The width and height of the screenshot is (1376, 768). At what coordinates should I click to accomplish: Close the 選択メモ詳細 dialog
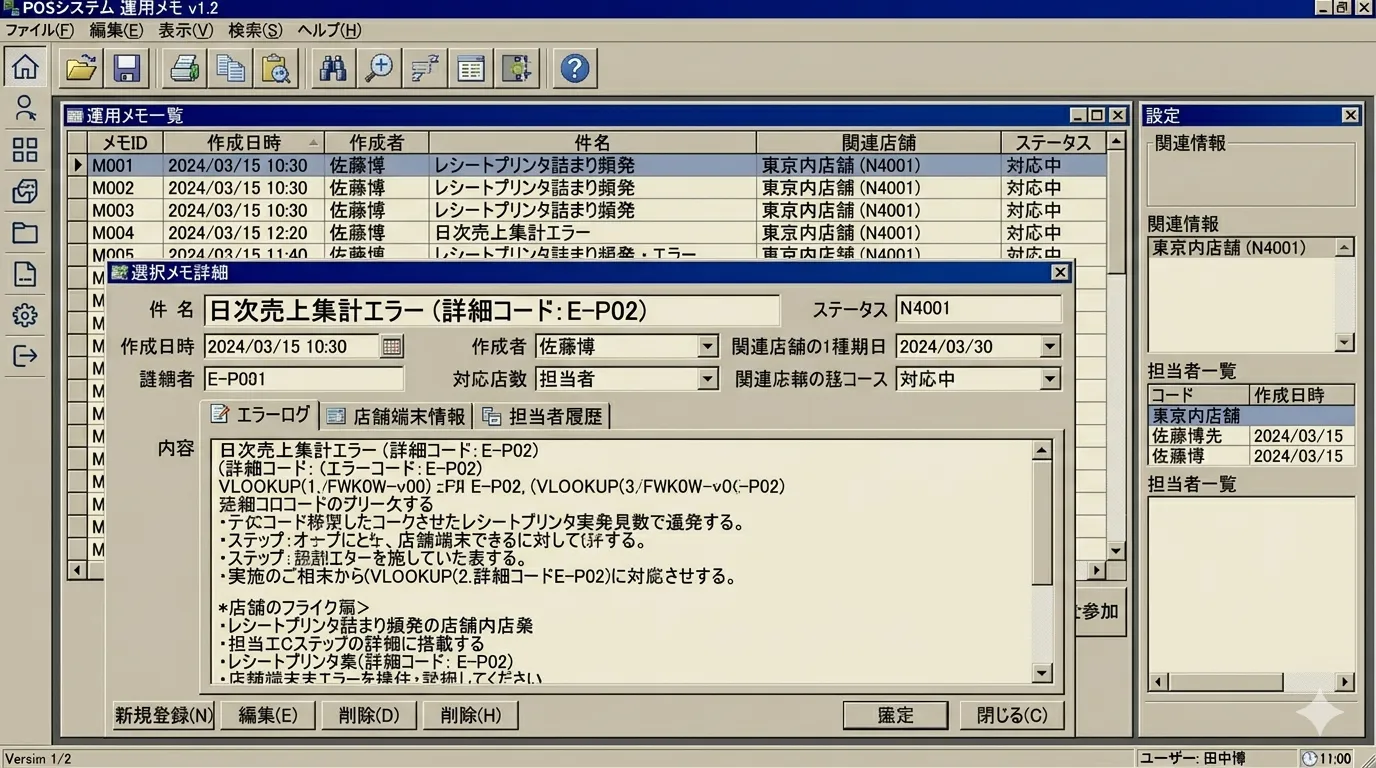click(x=1060, y=273)
